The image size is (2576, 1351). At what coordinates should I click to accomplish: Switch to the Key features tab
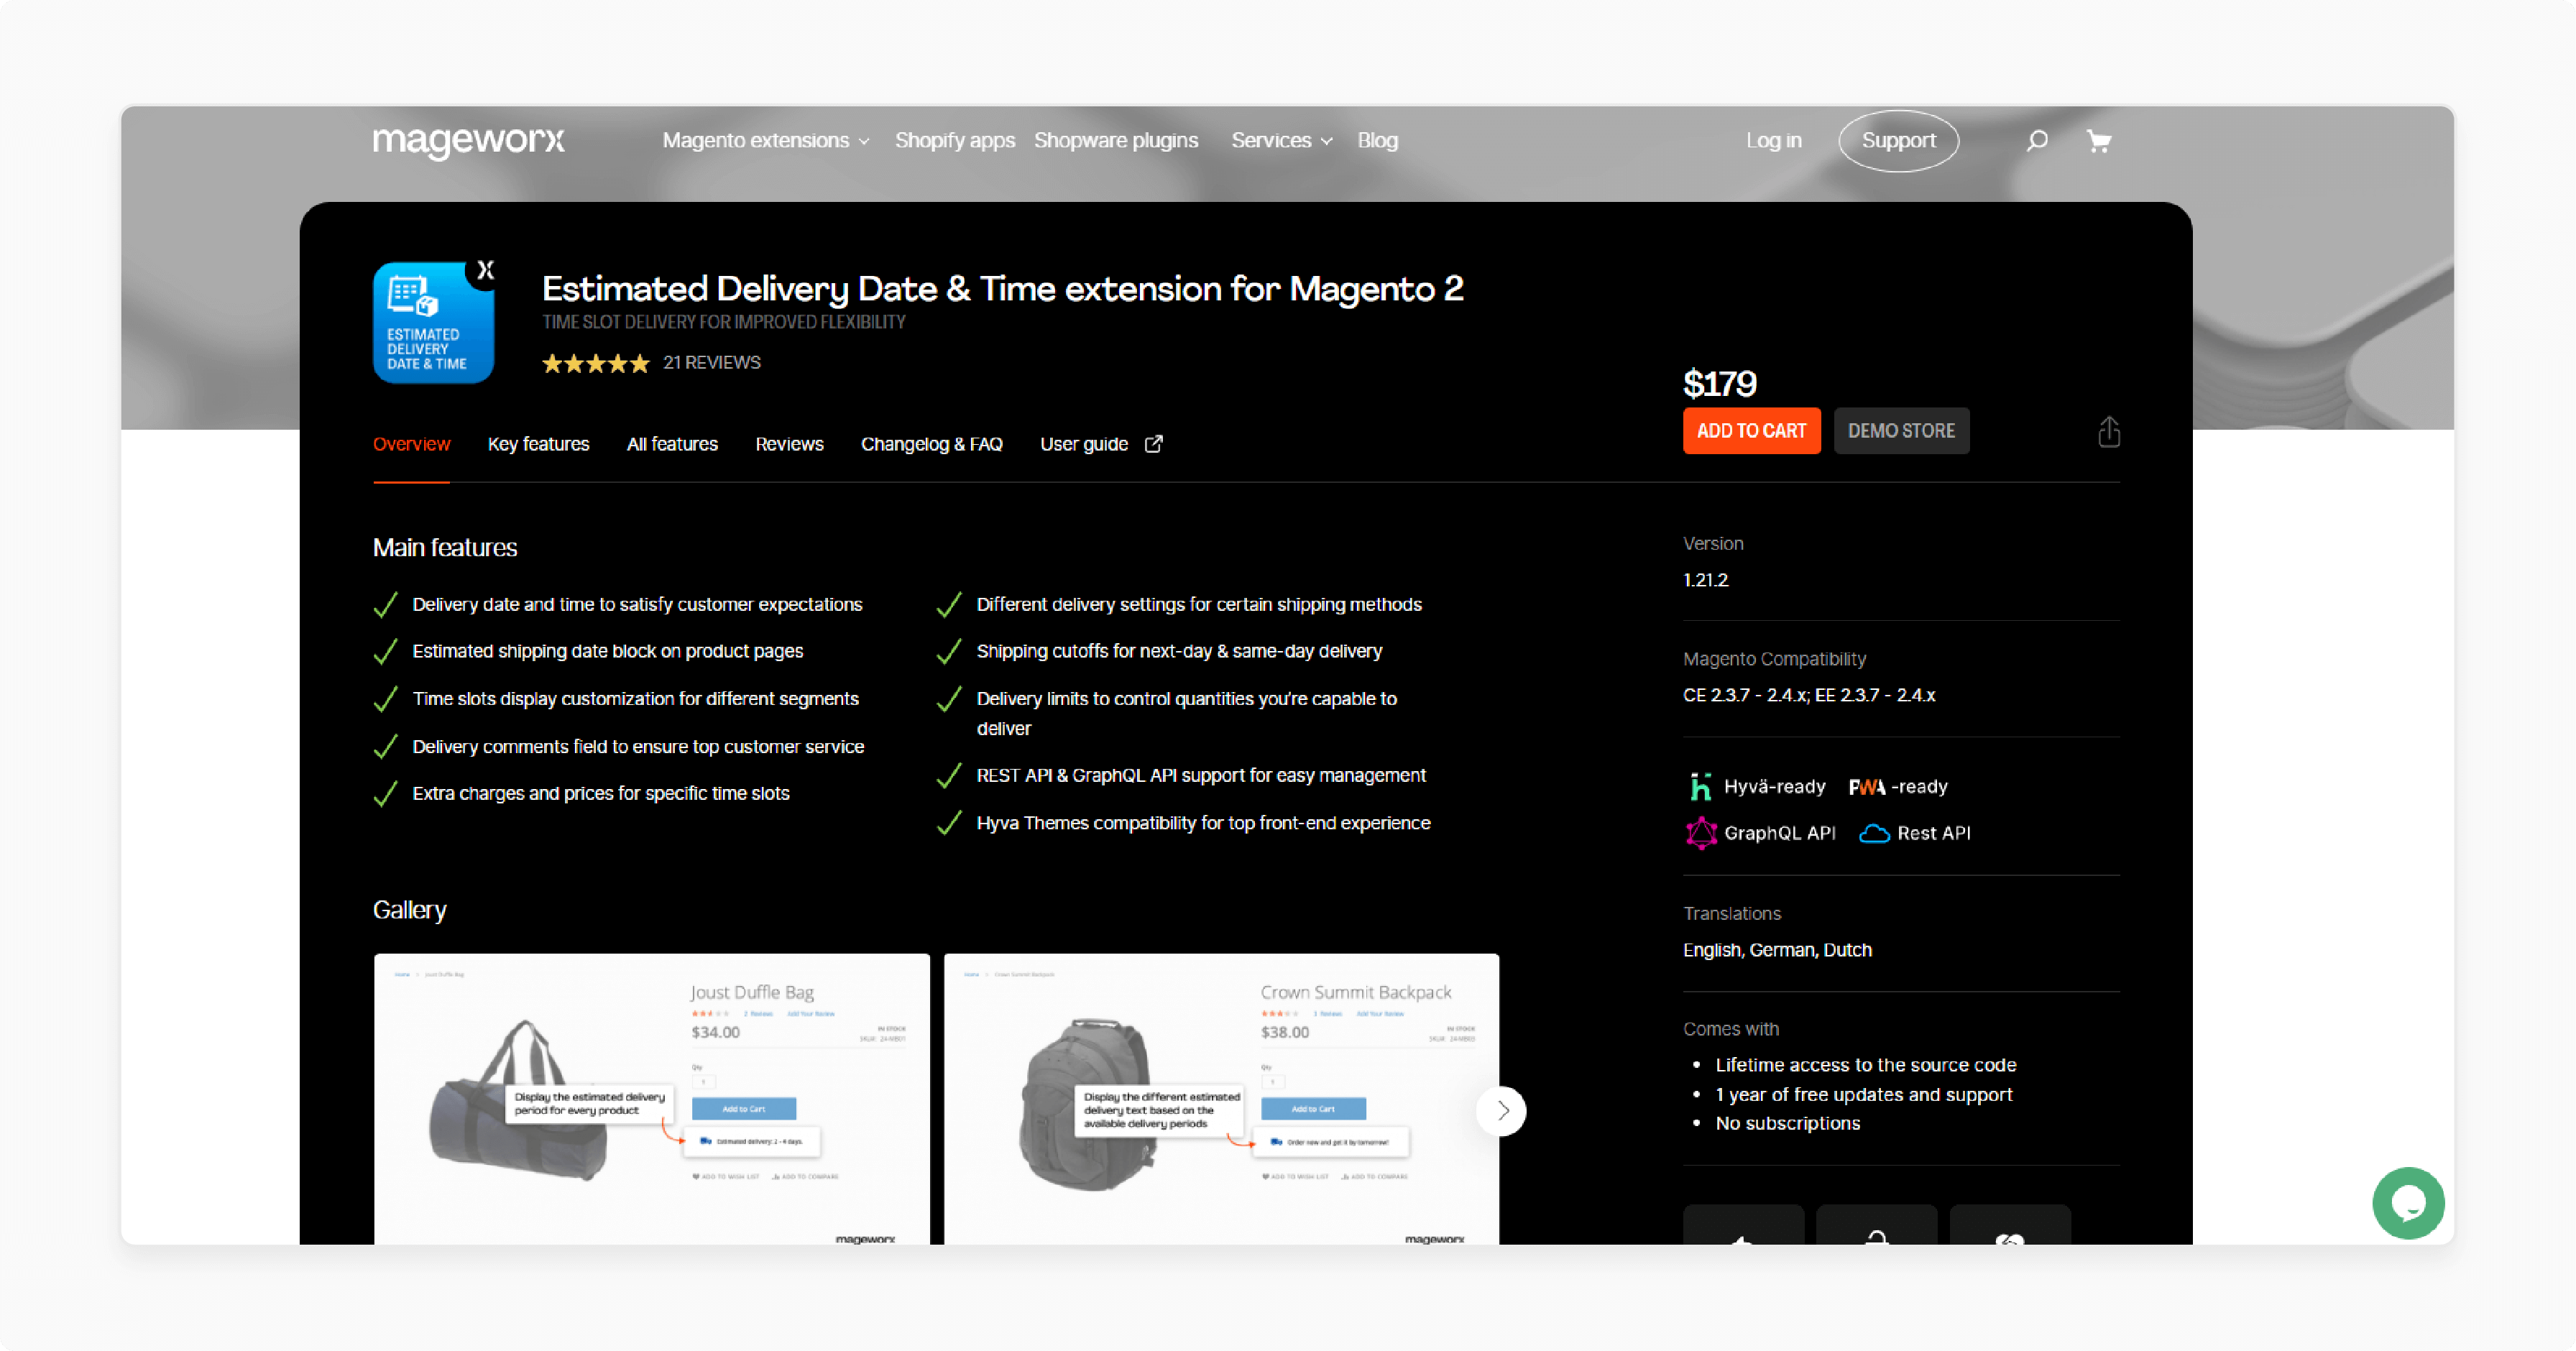tap(538, 444)
